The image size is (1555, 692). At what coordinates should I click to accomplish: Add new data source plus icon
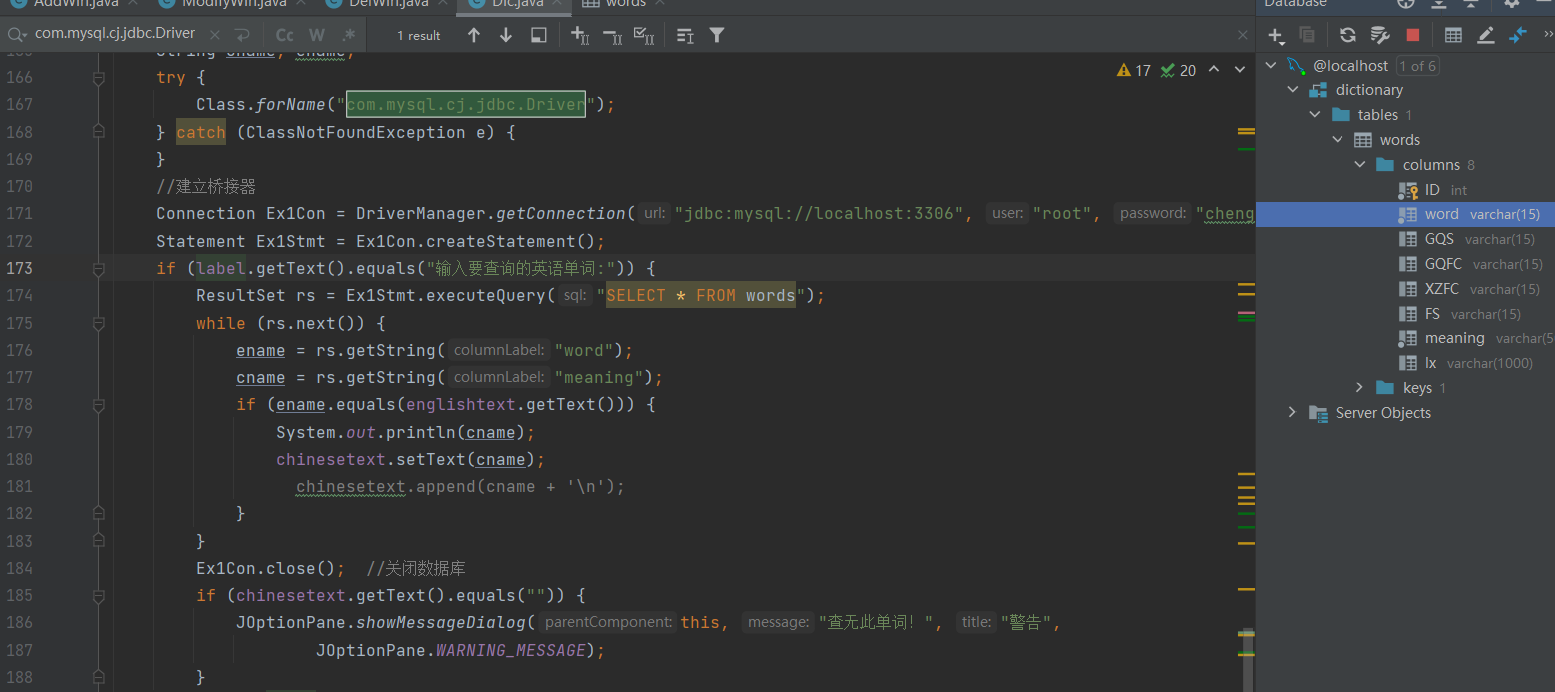click(x=1277, y=35)
